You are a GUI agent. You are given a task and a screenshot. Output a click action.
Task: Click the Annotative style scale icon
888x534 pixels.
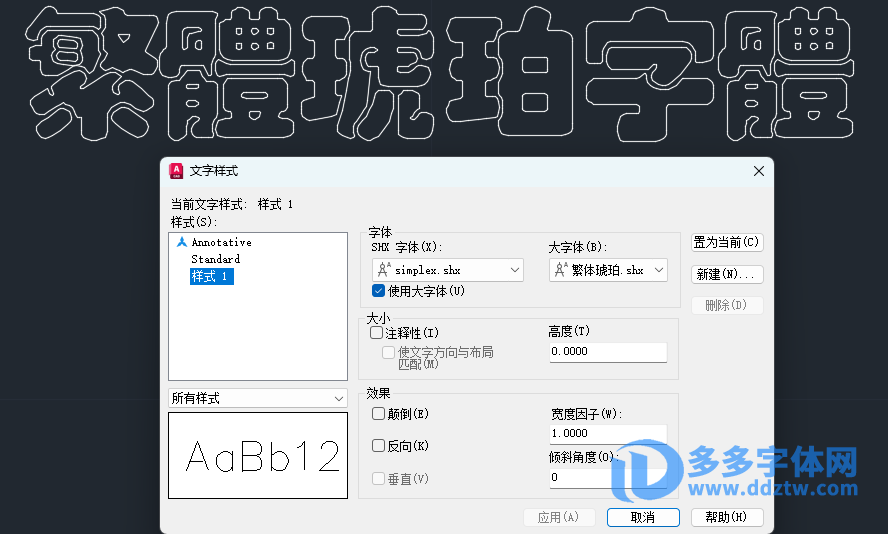point(181,242)
